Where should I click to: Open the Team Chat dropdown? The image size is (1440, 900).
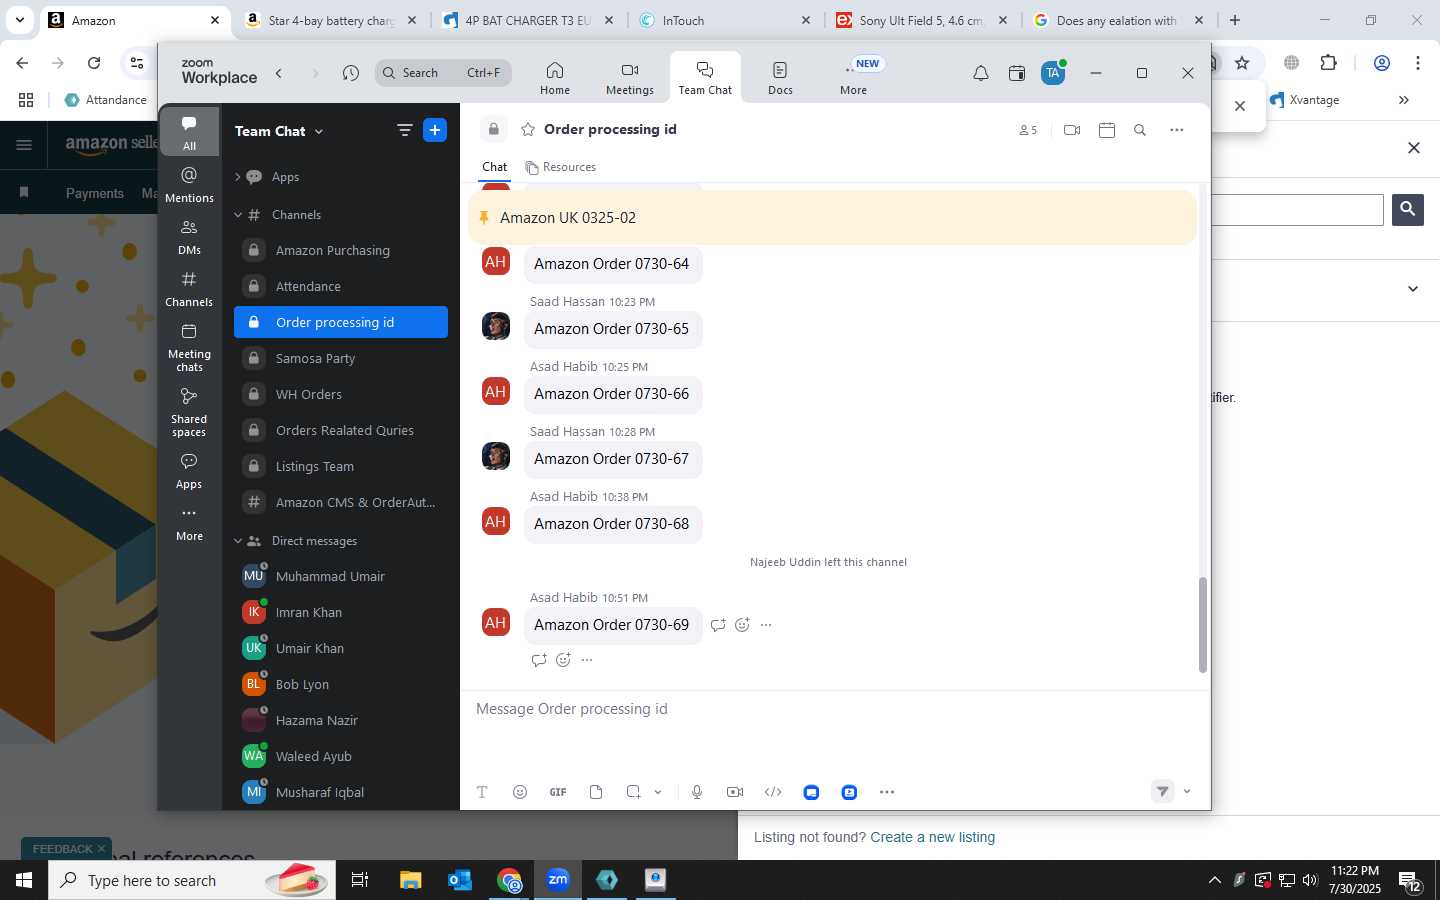[279, 131]
